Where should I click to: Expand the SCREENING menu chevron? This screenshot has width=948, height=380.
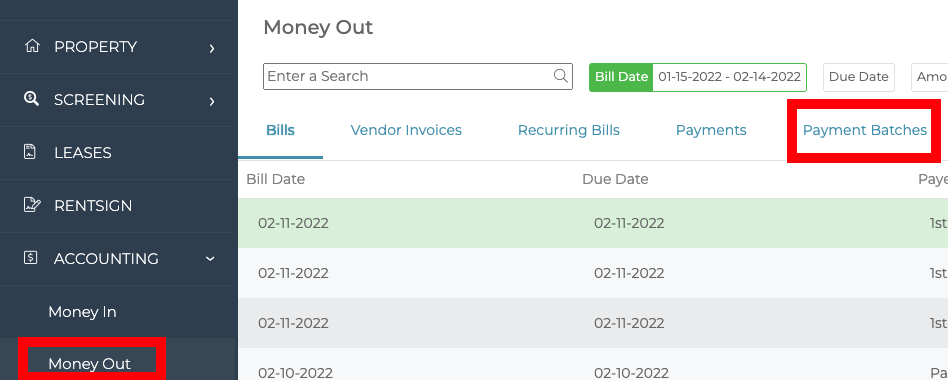pyautogui.click(x=212, y=101)
